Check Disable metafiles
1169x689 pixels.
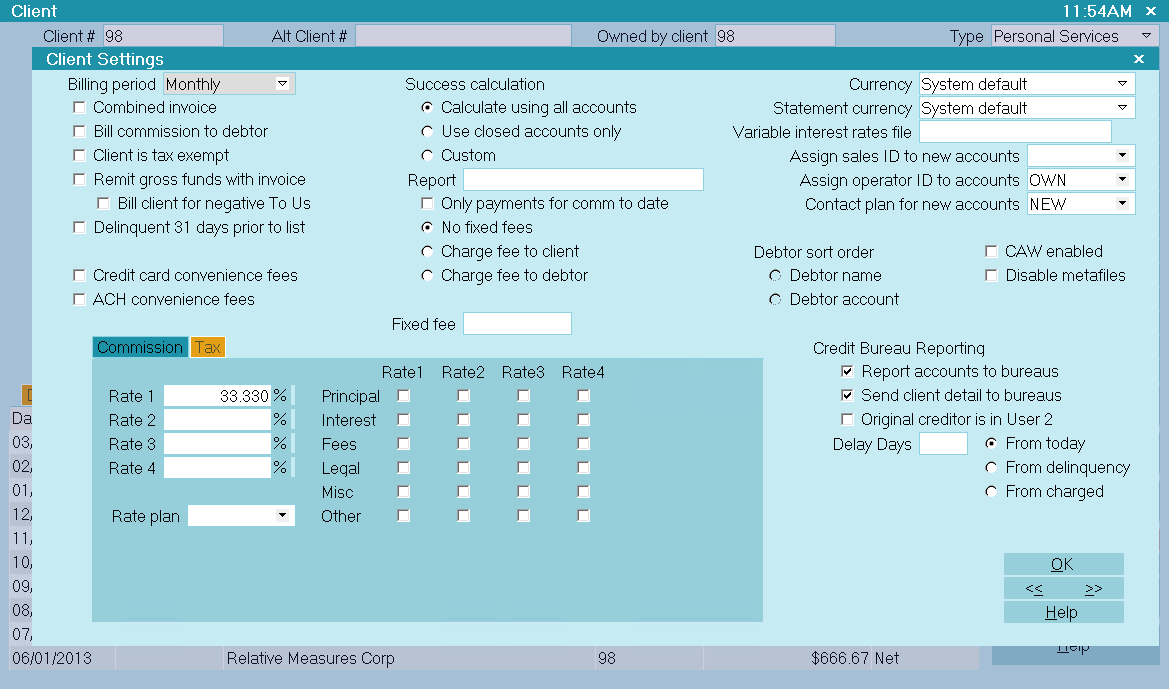992,275
